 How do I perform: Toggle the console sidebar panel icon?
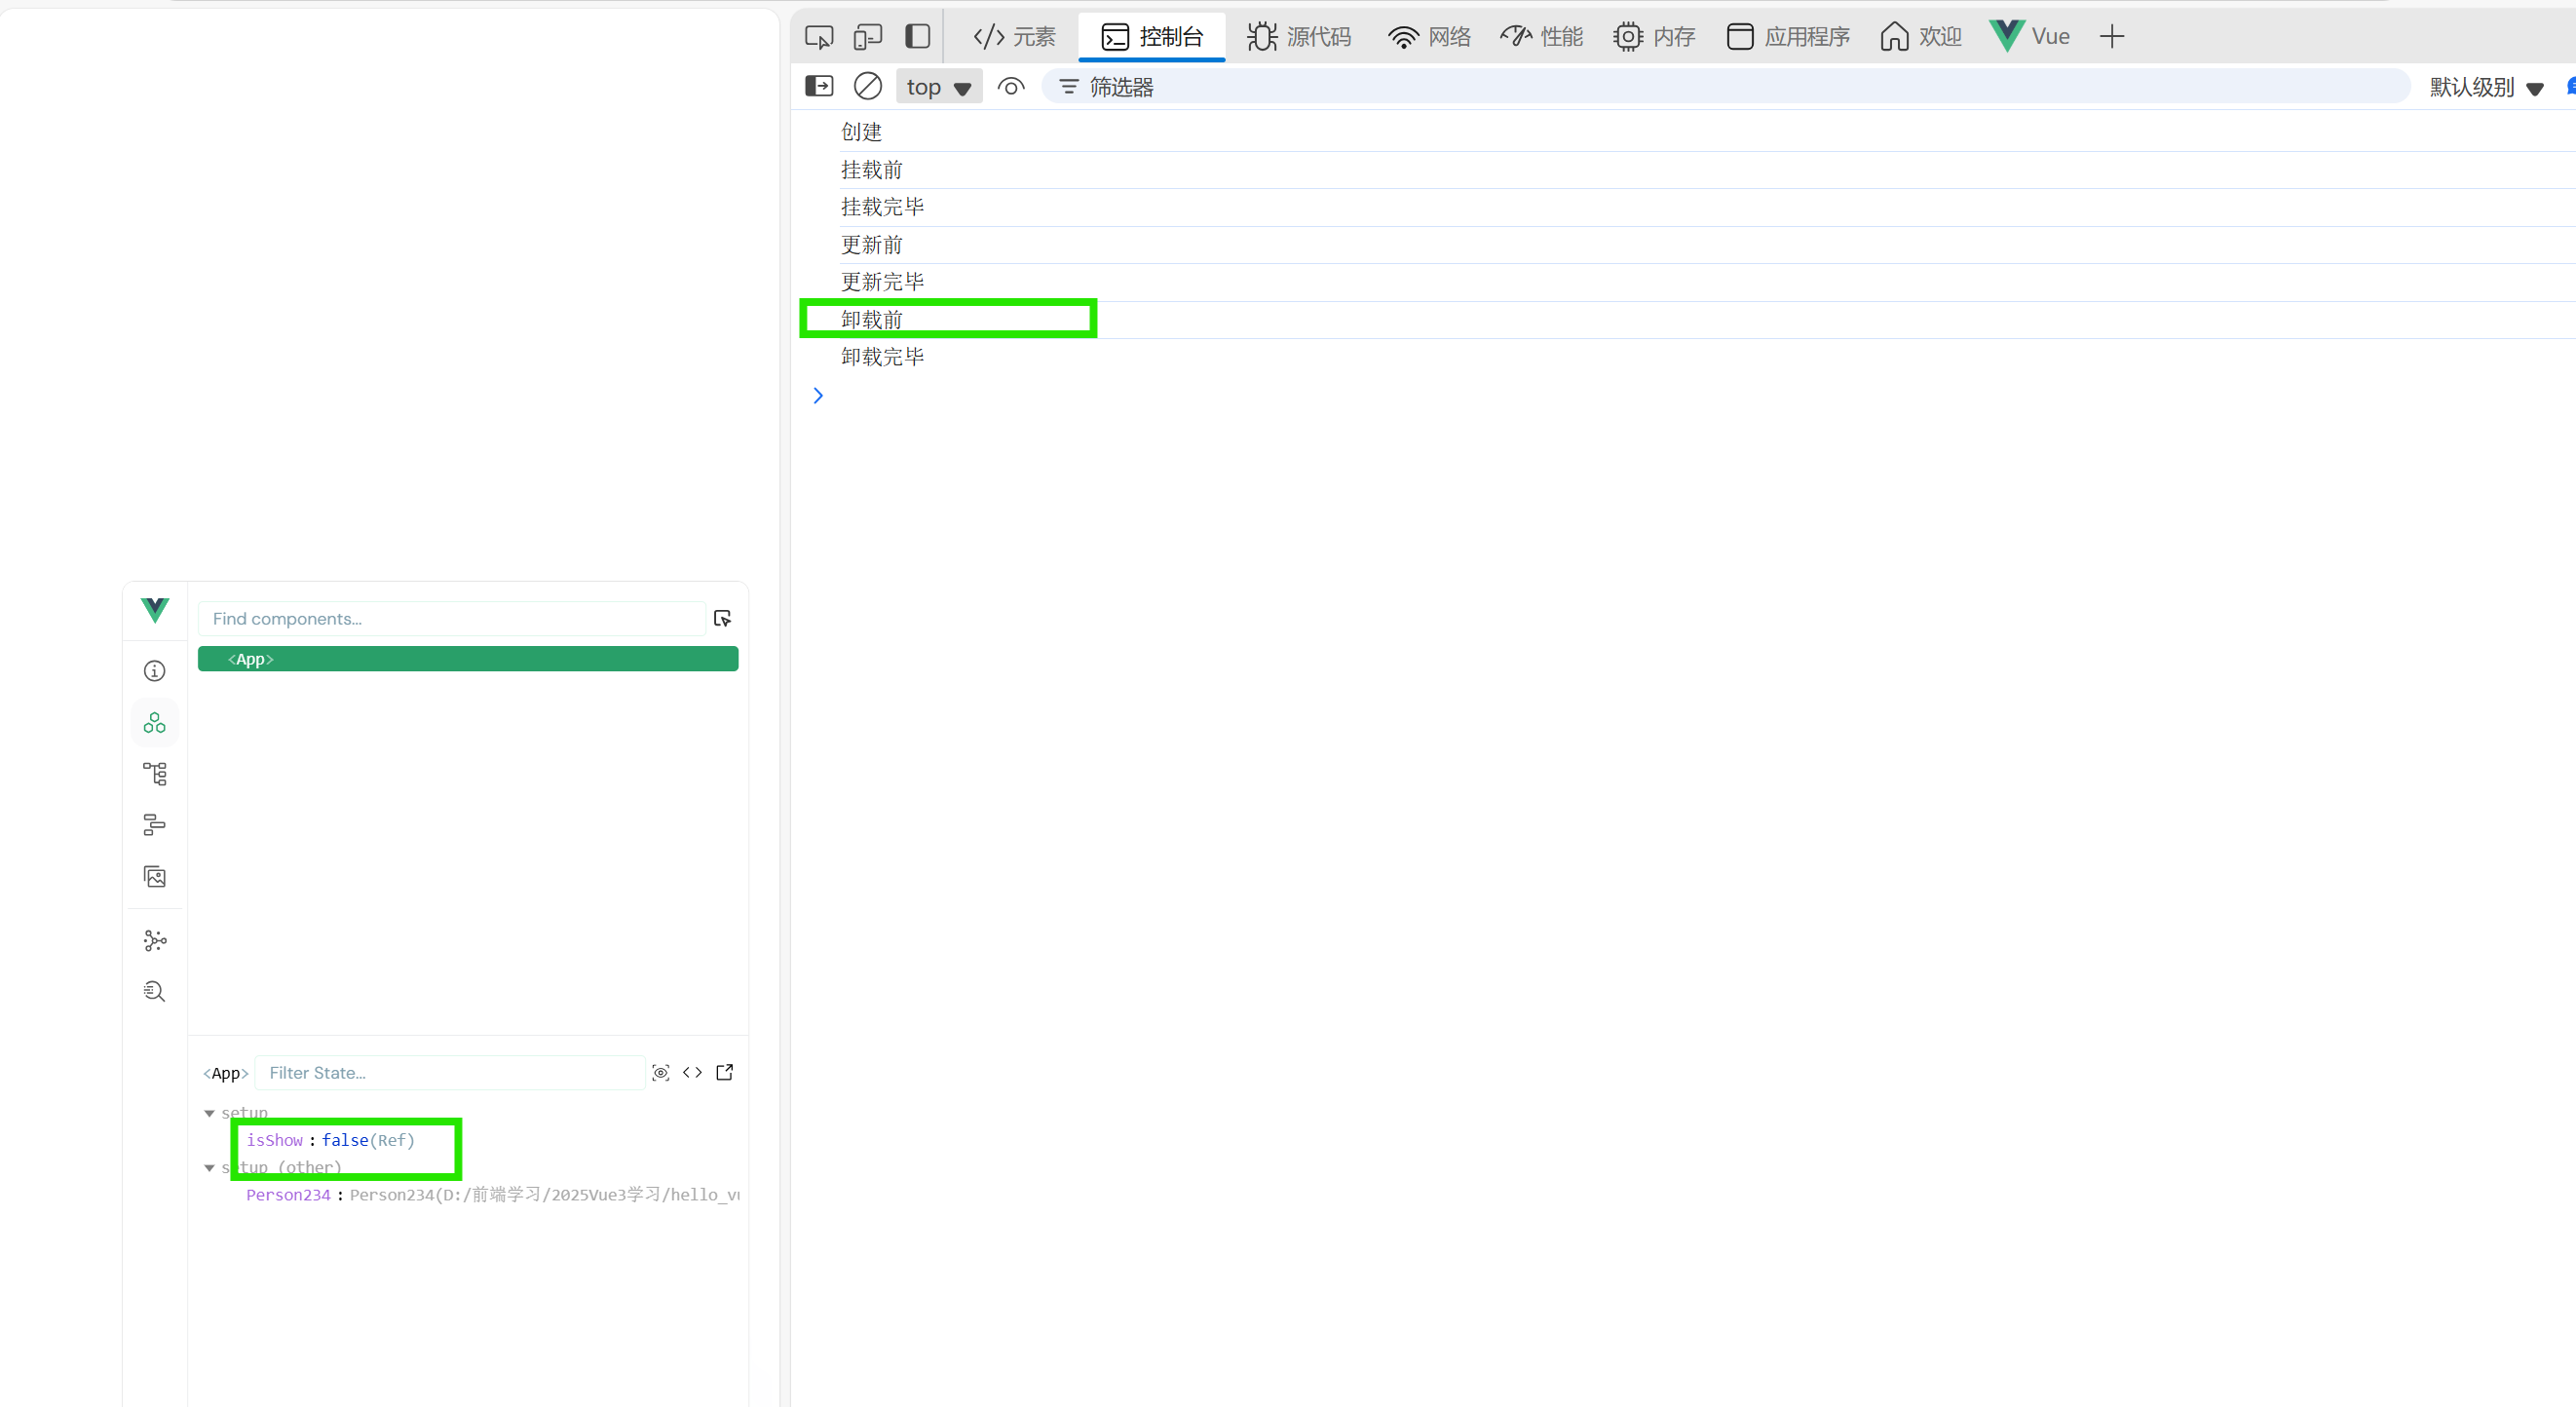819,87
